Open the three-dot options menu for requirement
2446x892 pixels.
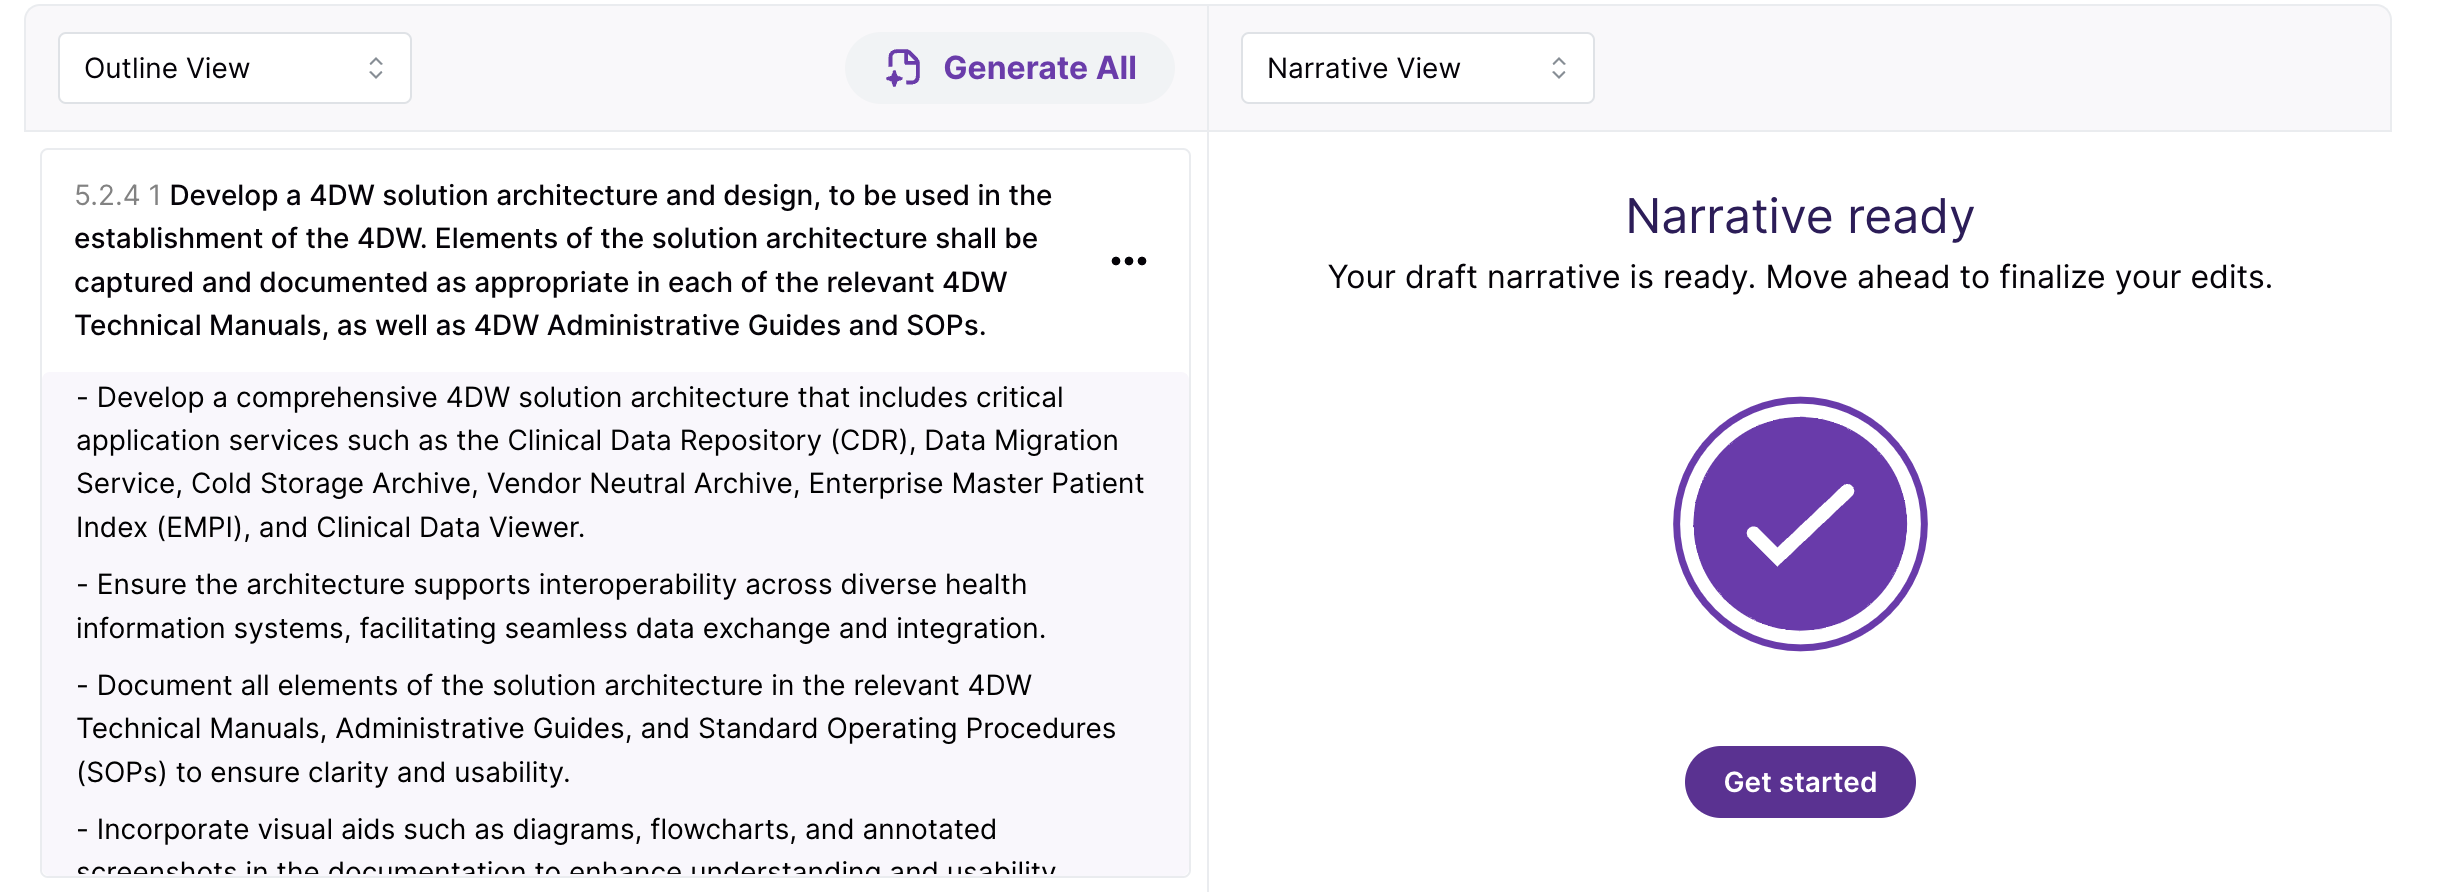(x=1128, y=261)
